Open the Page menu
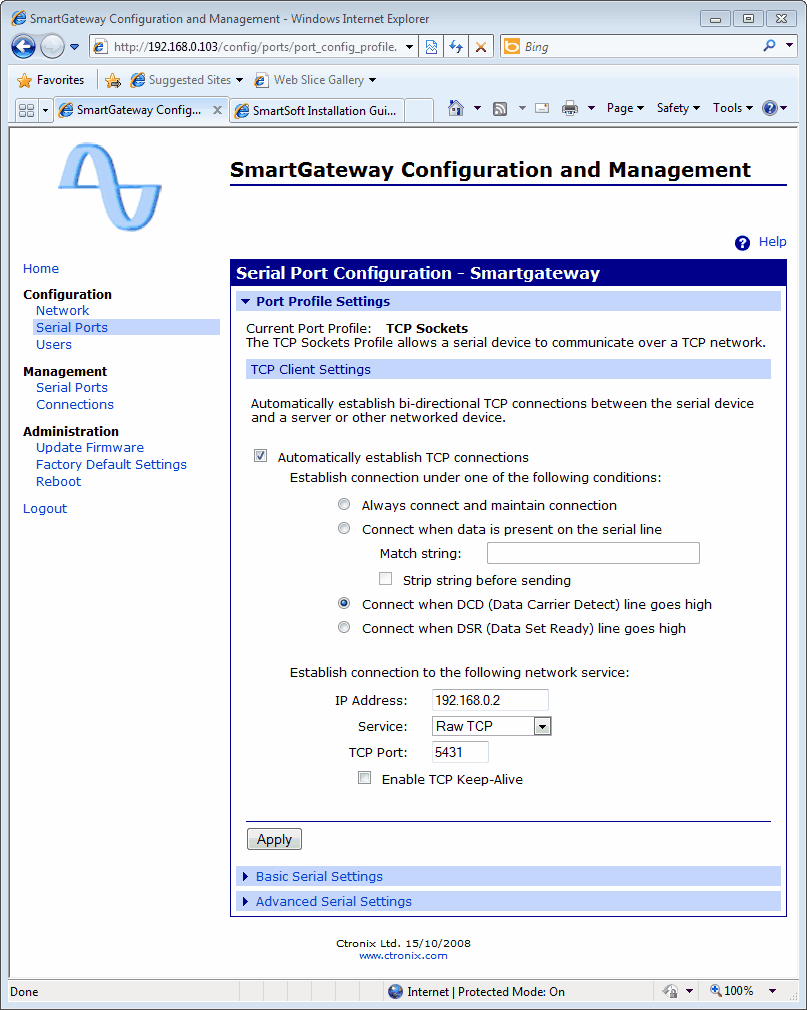This screenshot has width=807, height=1010. (625, 108)
